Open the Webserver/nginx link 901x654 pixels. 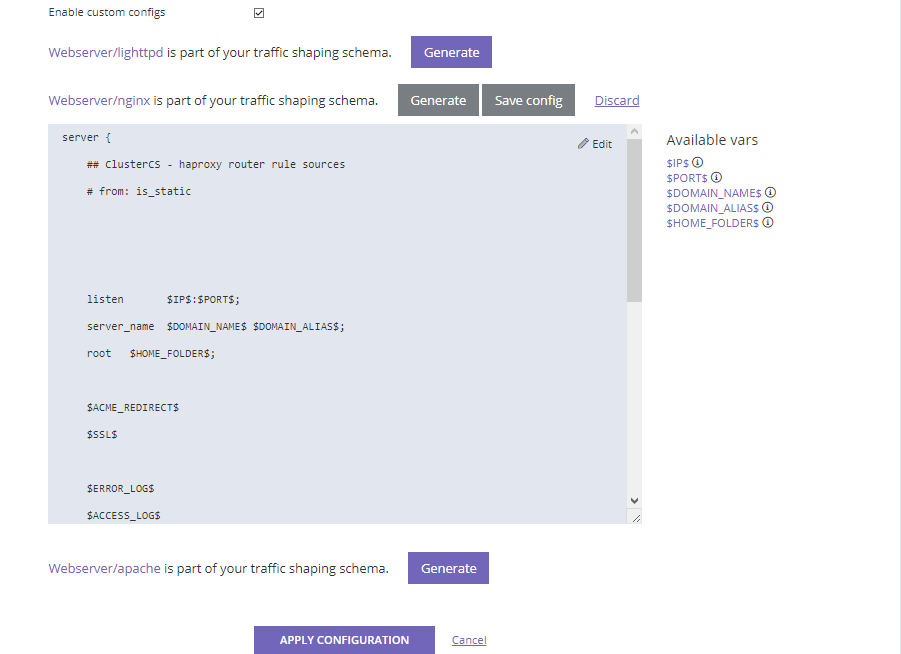(99, 101)
